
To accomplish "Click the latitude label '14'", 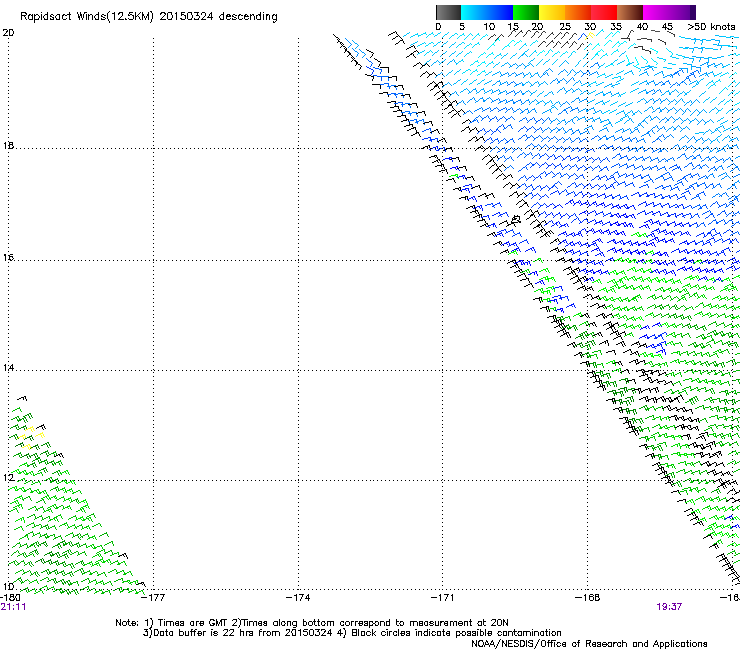I will point(8,368).
